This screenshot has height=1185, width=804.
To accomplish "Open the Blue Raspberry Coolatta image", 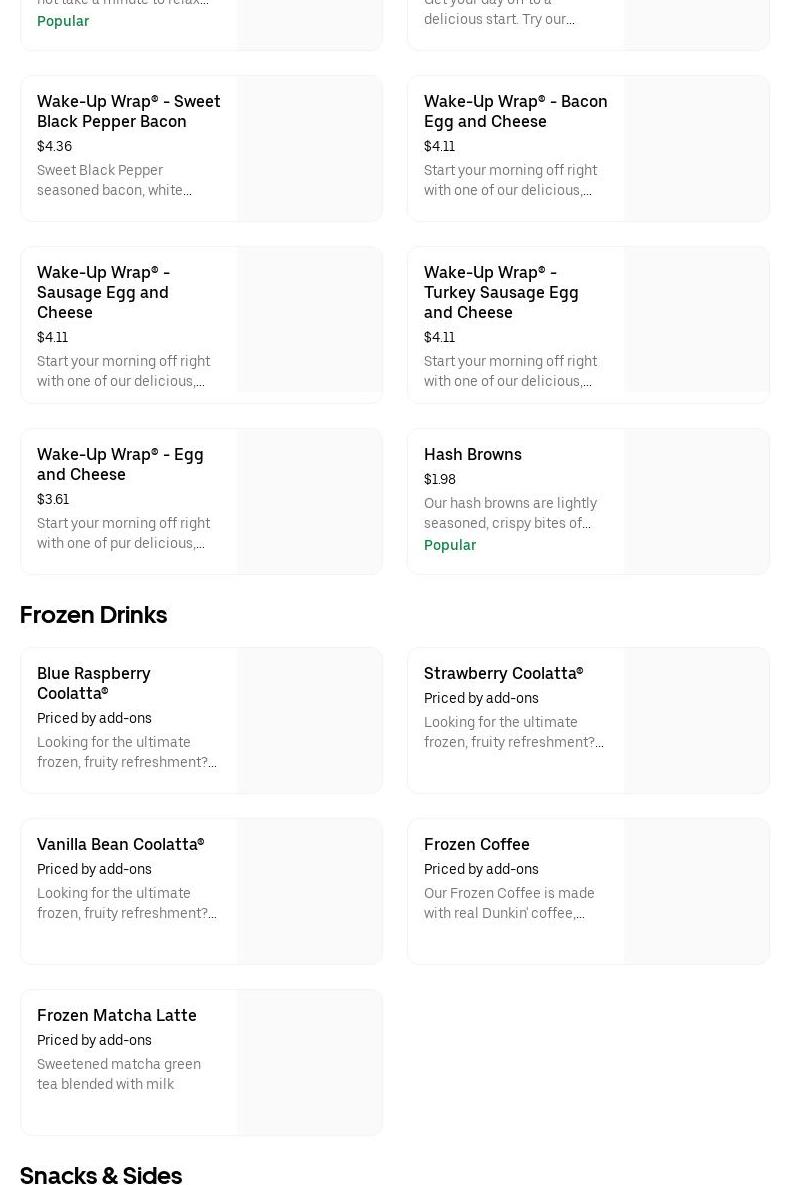I will pyautogui.click(x=309, y=721).
